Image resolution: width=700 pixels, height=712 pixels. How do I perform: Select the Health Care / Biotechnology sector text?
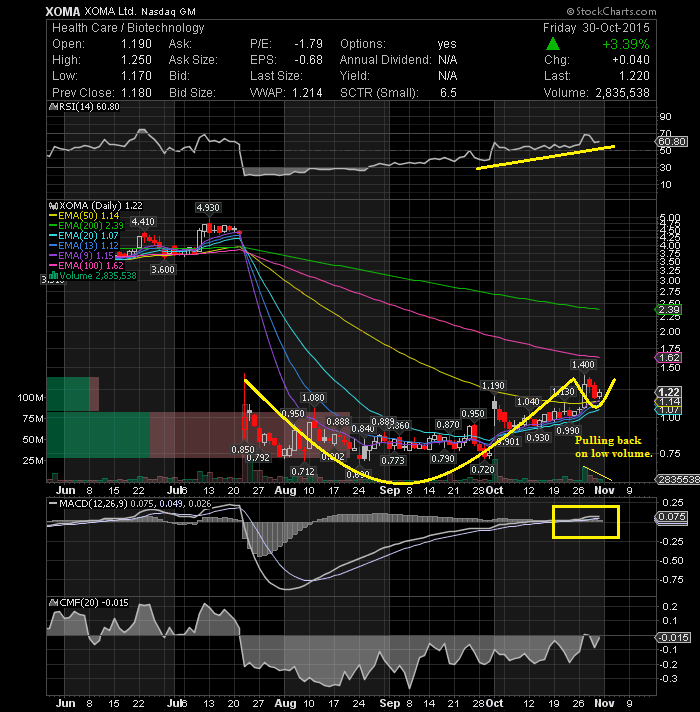(x=128, y=28)
